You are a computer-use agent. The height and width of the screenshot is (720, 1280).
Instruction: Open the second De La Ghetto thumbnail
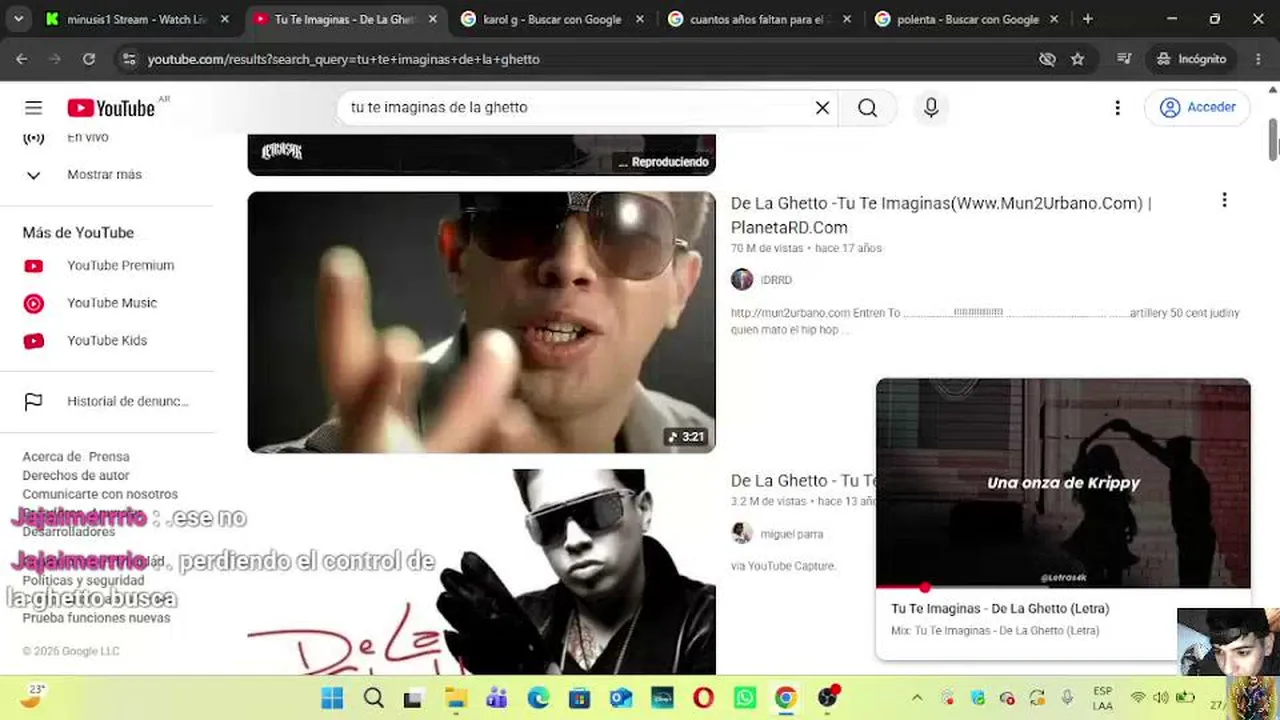(x=481, y=572)
